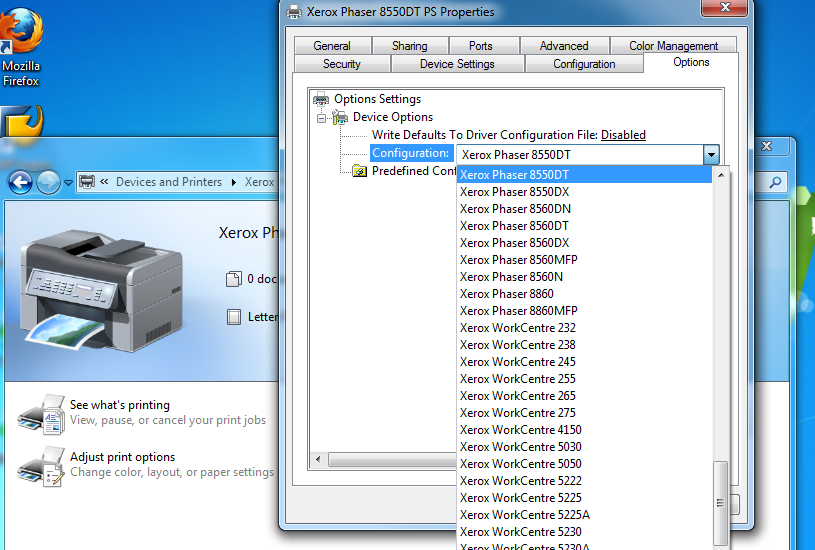Select Xerox Phaser 8560DN in the list
Viewport: 815px width, 550px height.
[584, 209]
